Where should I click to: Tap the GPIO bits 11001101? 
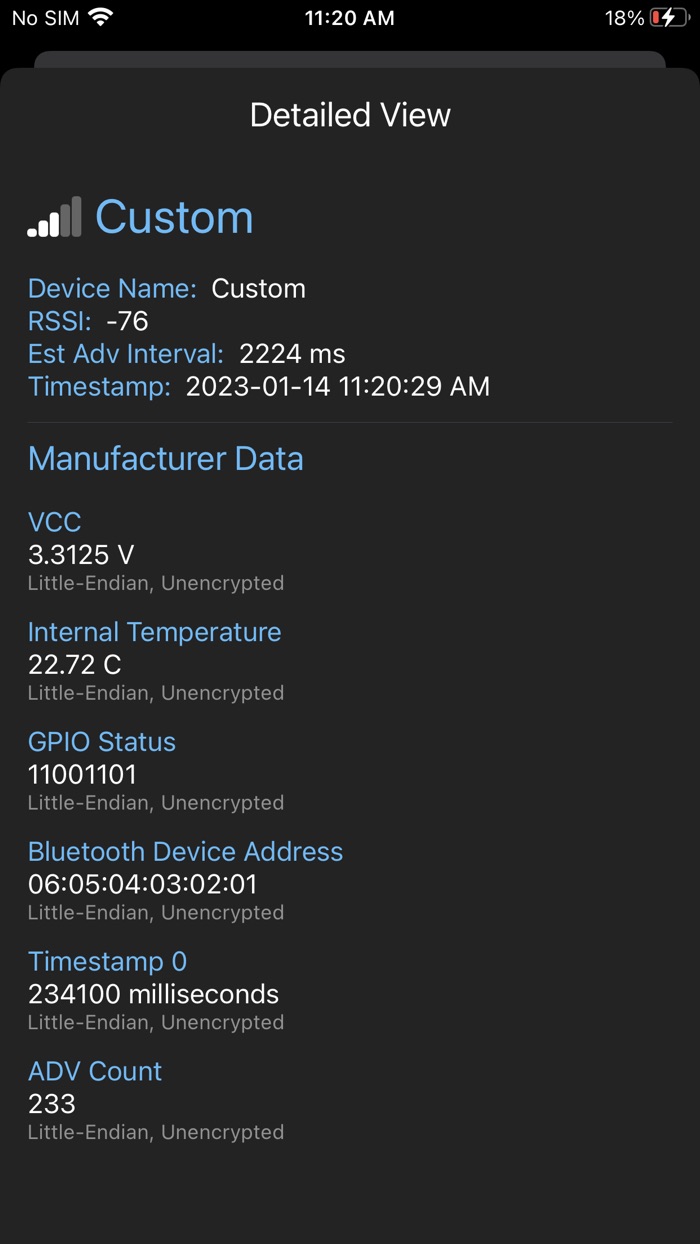[82, 774]
